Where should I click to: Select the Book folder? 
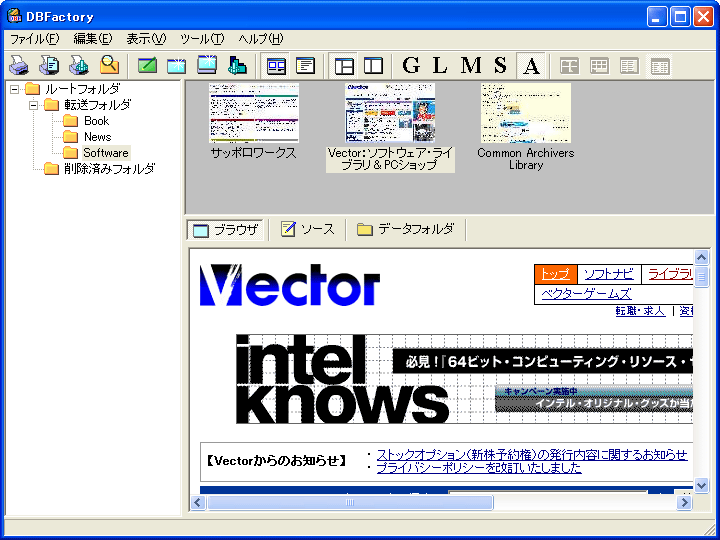[x=96, y=121]
